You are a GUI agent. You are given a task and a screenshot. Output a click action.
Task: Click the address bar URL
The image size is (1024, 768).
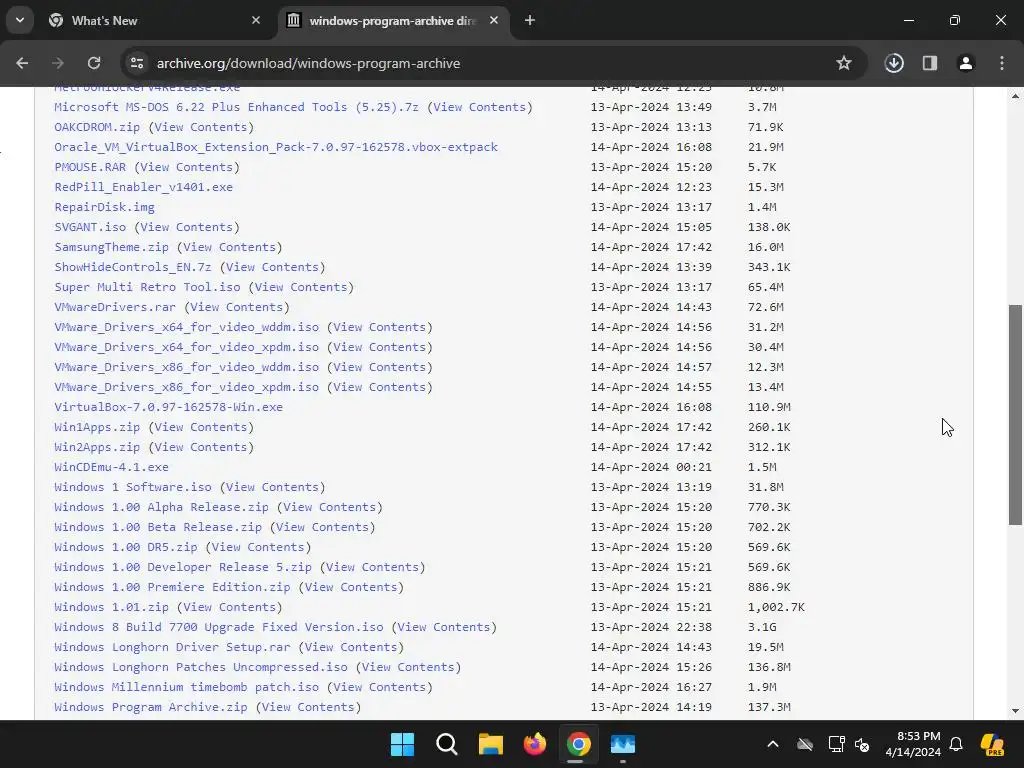click(x=308, y=63)
